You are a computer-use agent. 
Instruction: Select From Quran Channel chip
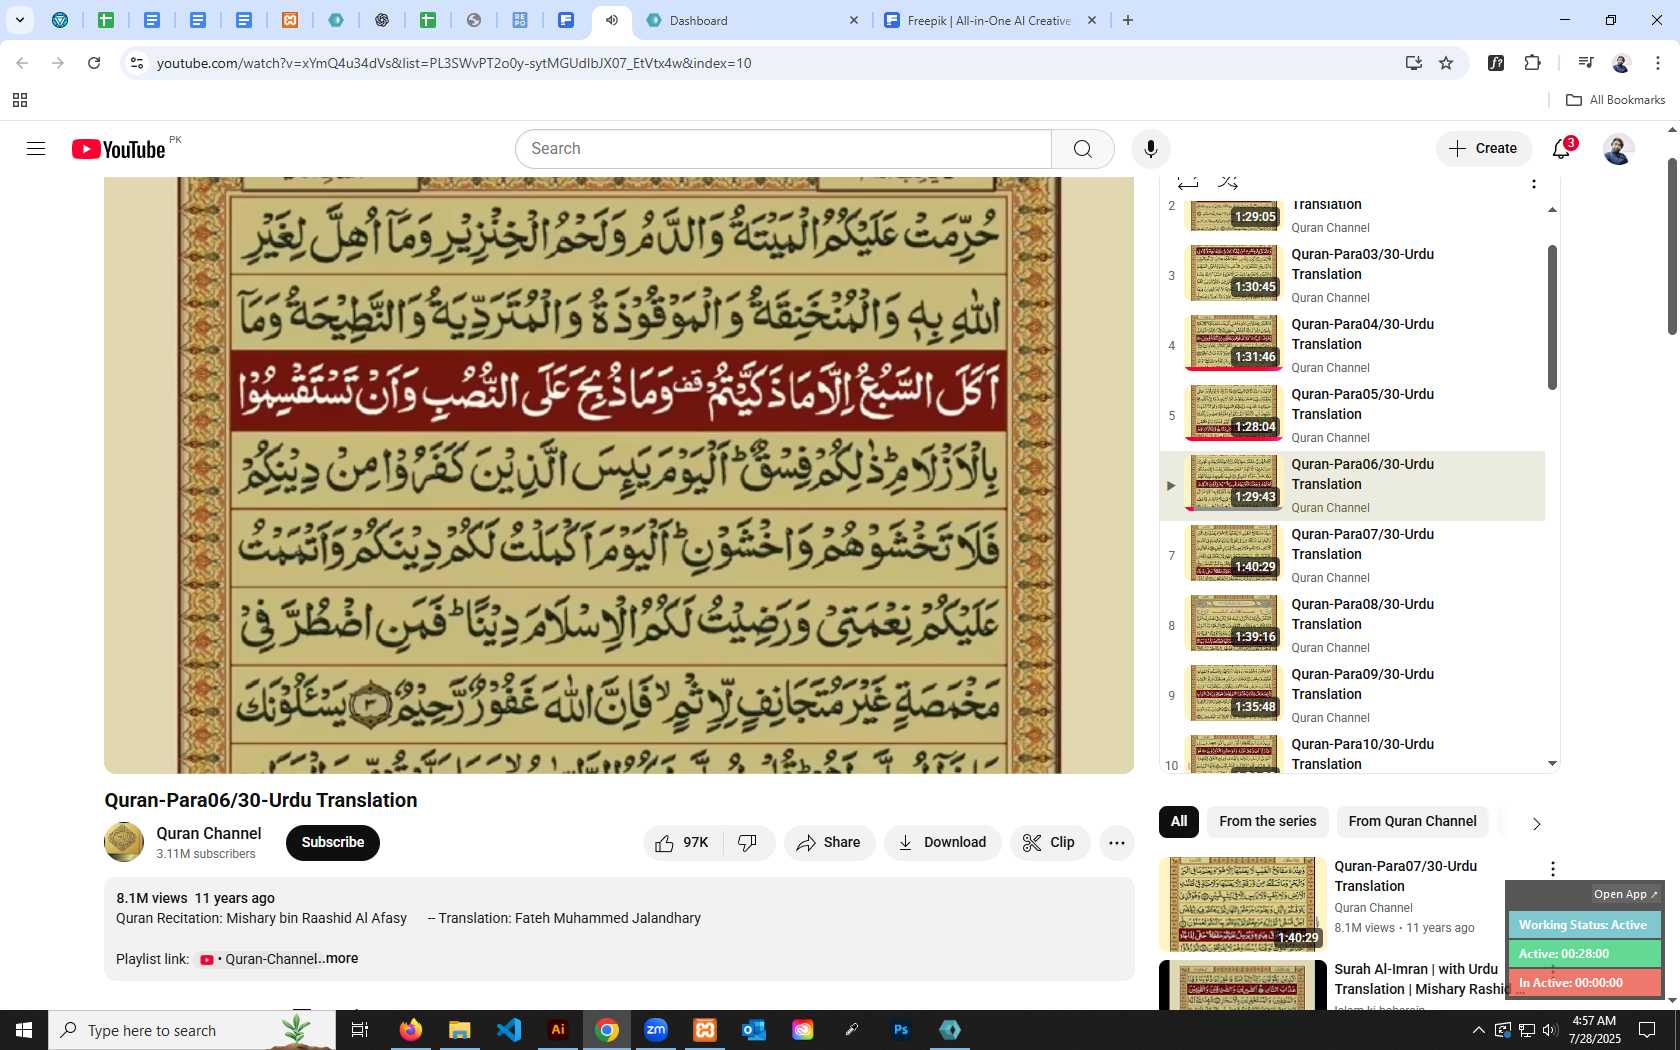coord(1412,822)
